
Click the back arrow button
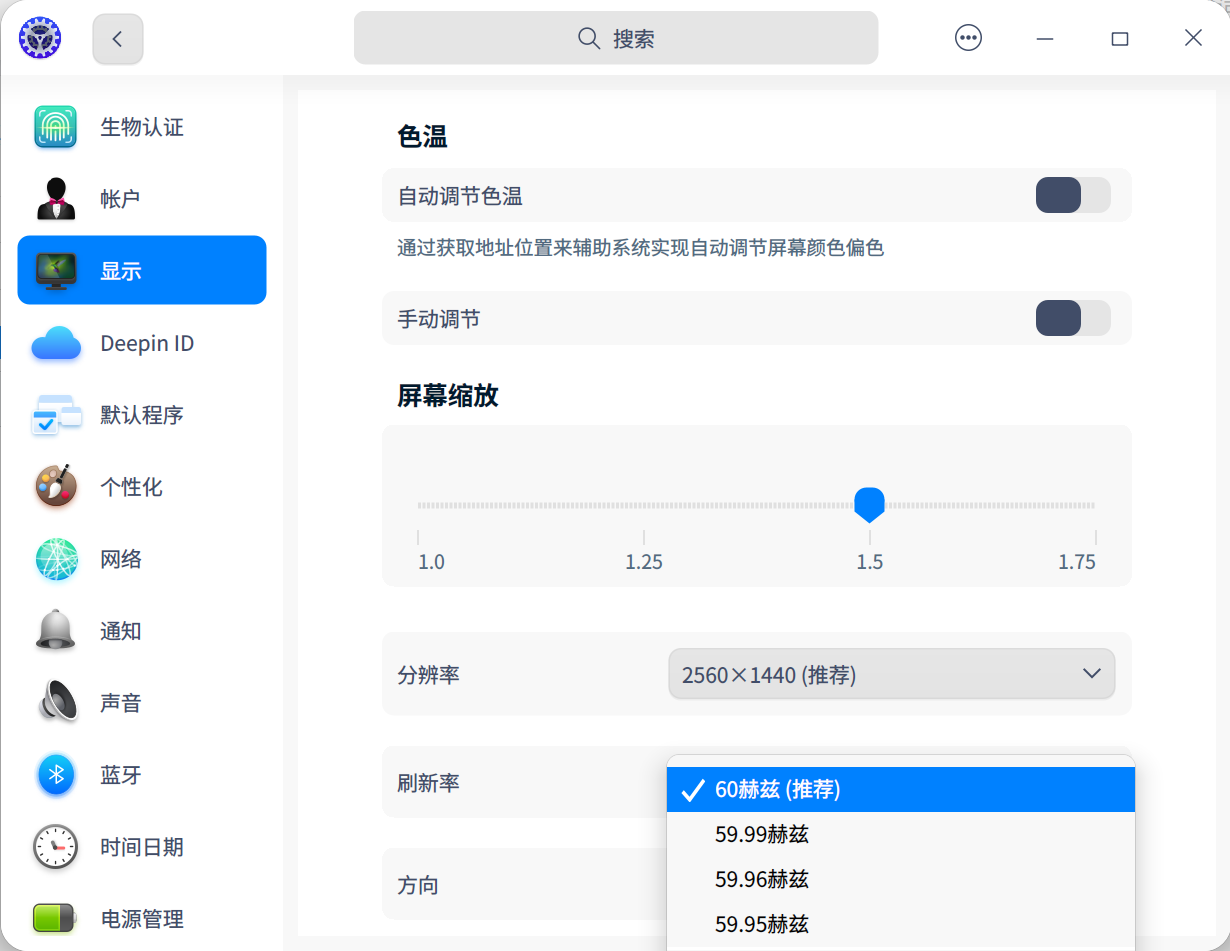point(117,38)
